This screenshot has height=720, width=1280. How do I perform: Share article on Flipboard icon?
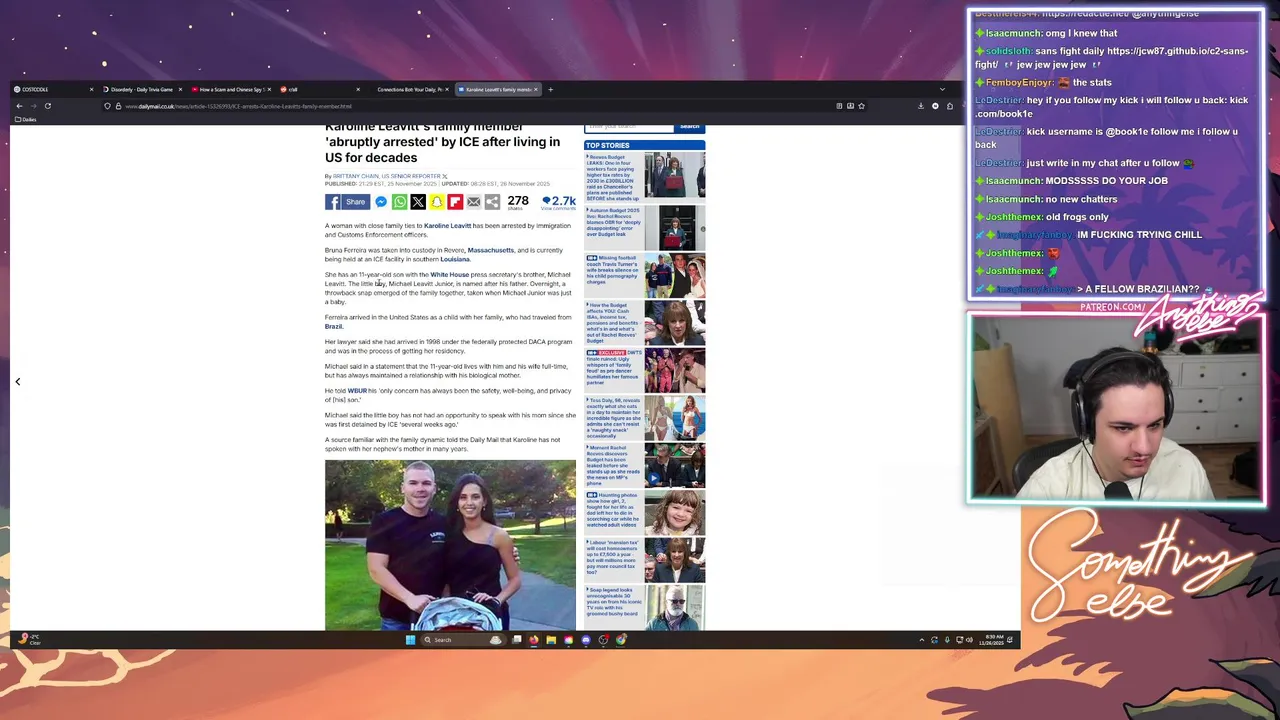point(455,202)
